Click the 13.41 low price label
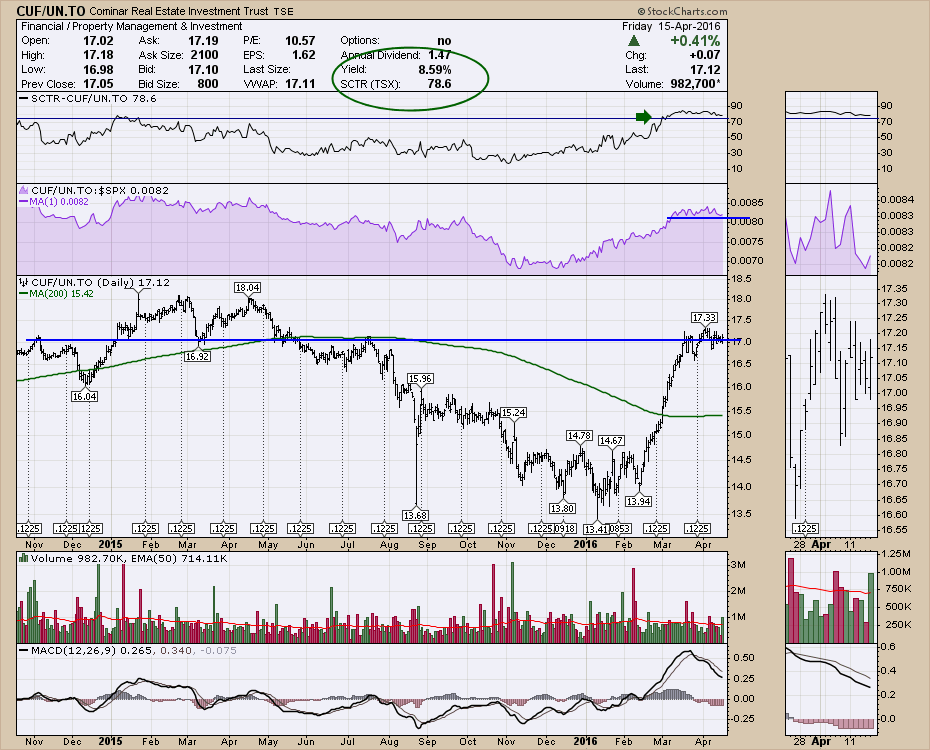 pyautogui.click(x=595, y=529)
